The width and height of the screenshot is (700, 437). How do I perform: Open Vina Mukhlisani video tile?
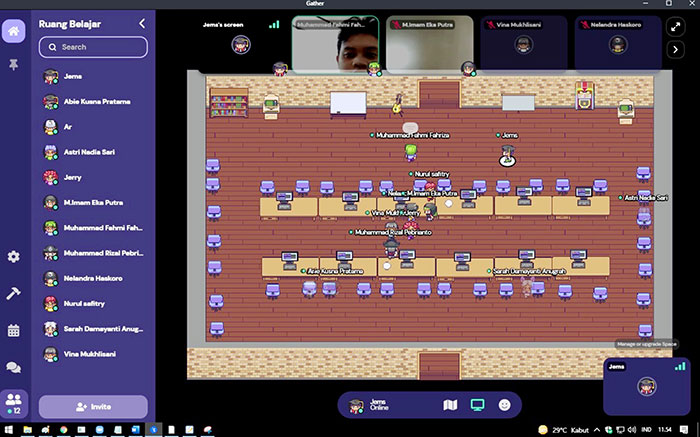pyautogui.click(x=524, y=43)
